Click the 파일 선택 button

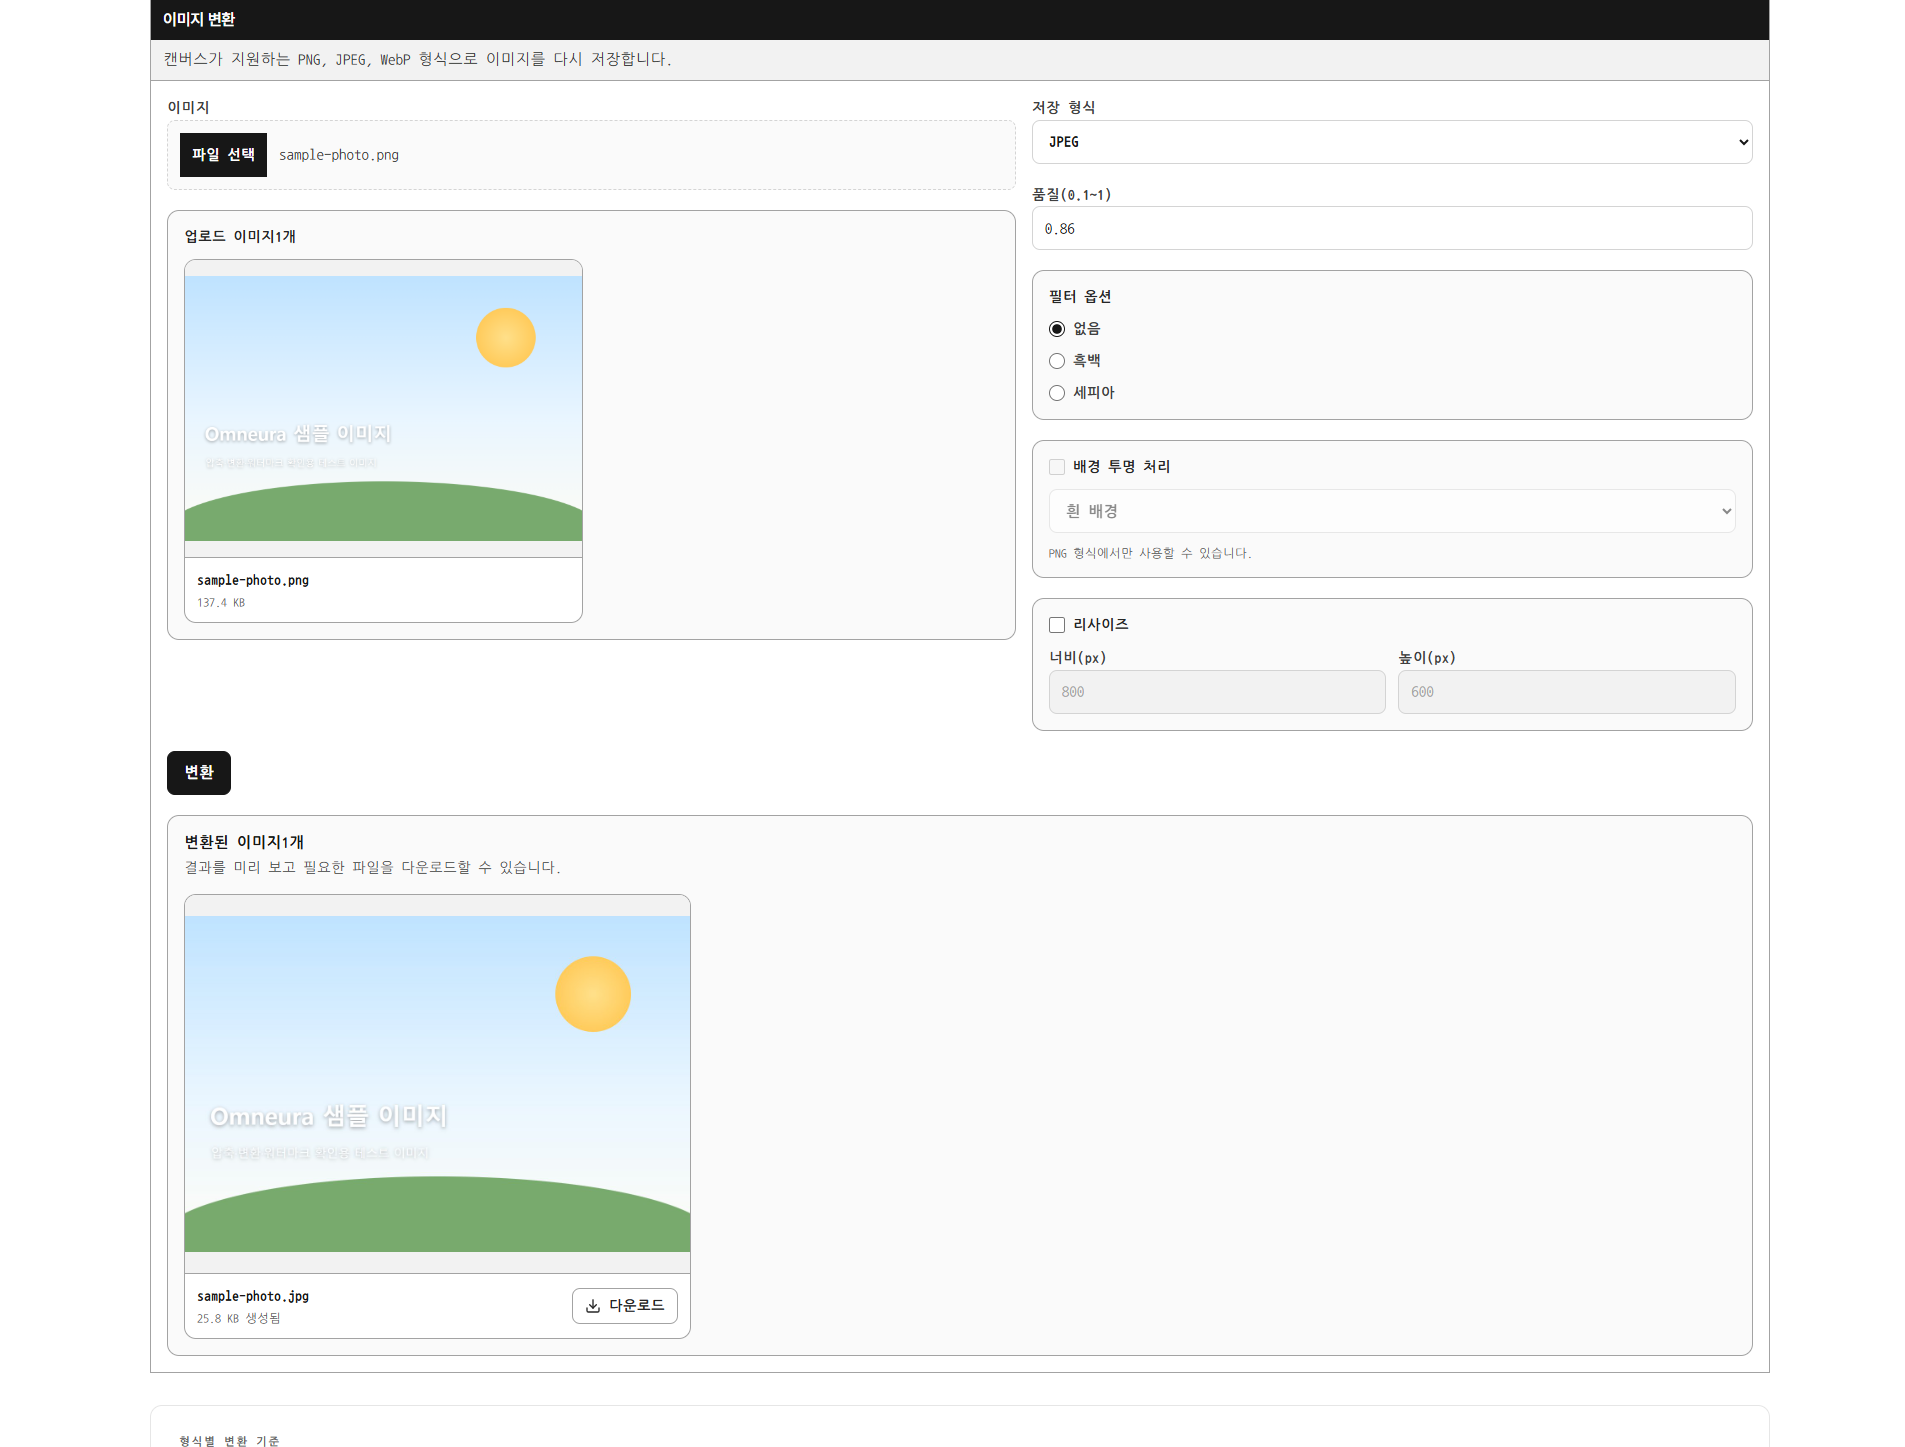point(223,155)
